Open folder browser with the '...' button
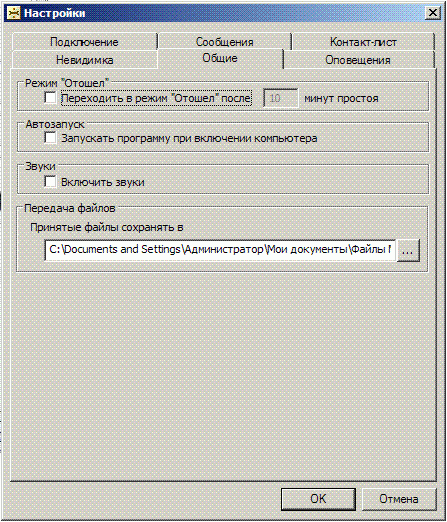 pos(408,250)
